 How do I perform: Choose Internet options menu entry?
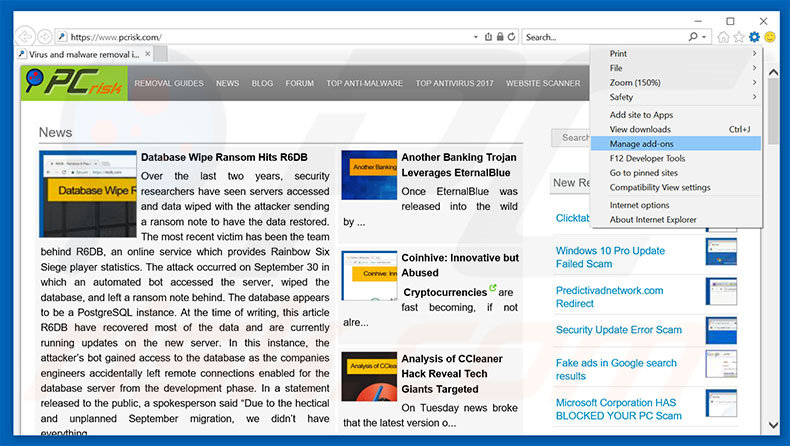640,205
